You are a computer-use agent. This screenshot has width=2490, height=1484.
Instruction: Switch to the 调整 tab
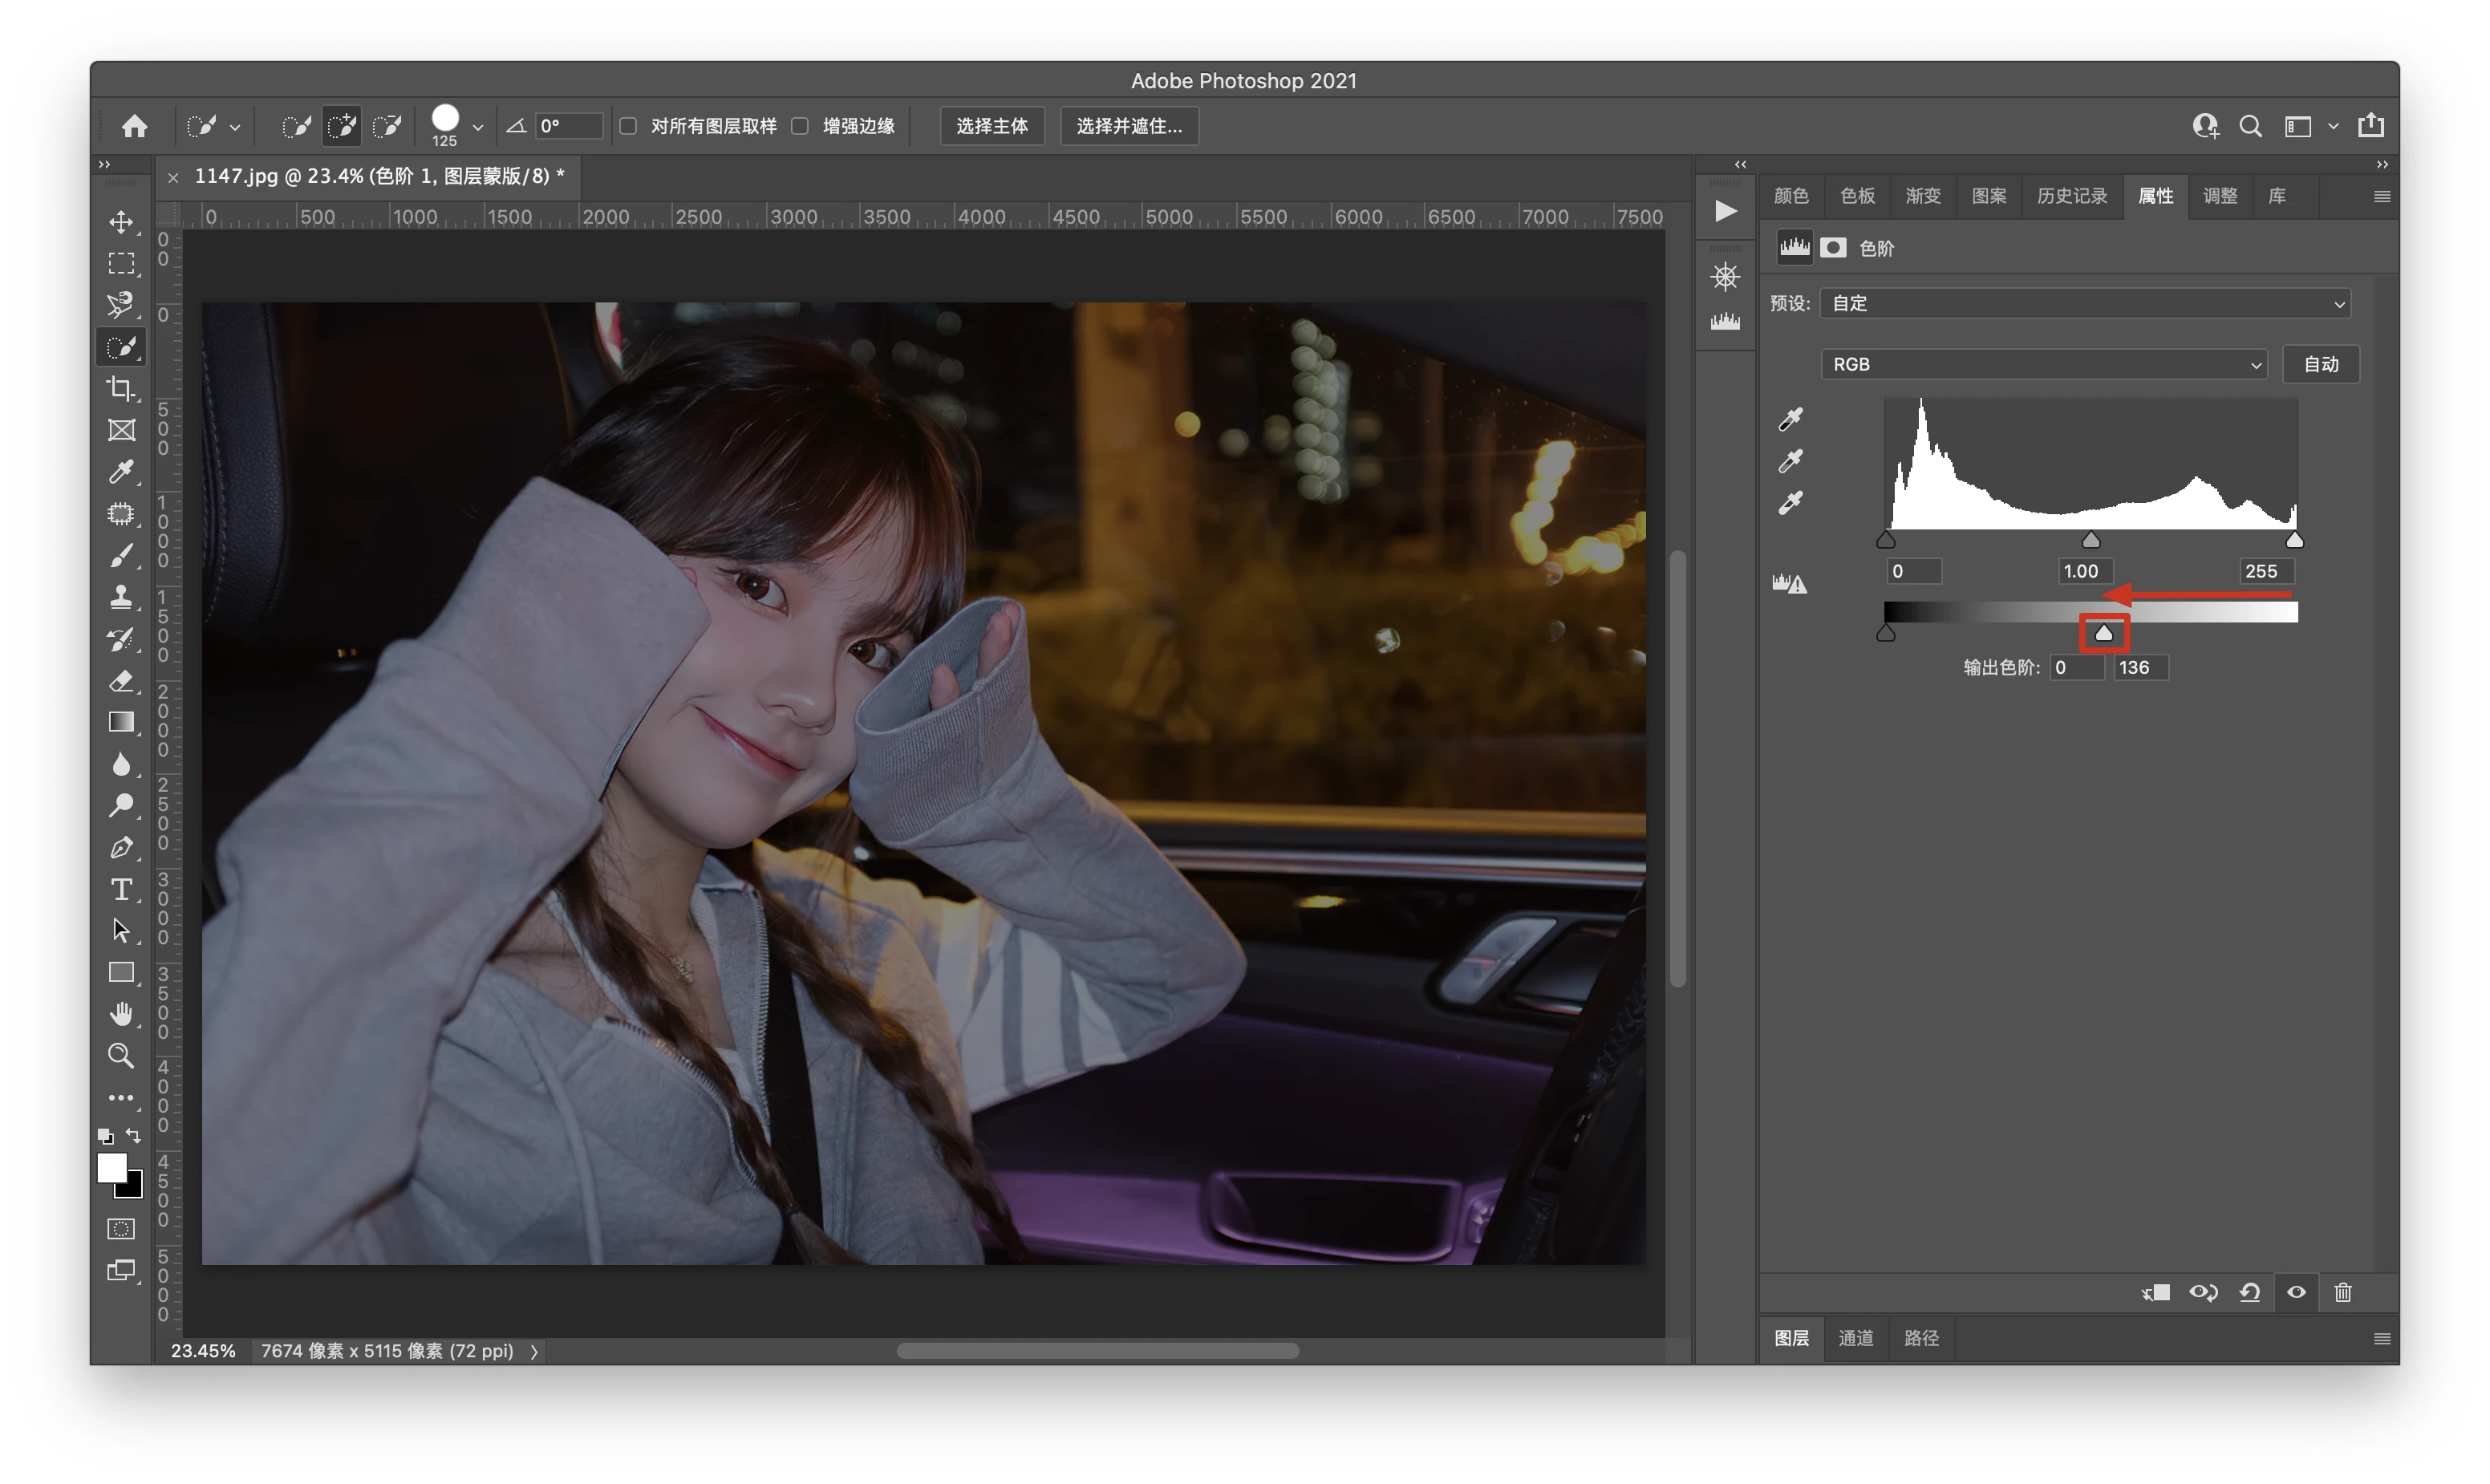[x=2220, y=196]
